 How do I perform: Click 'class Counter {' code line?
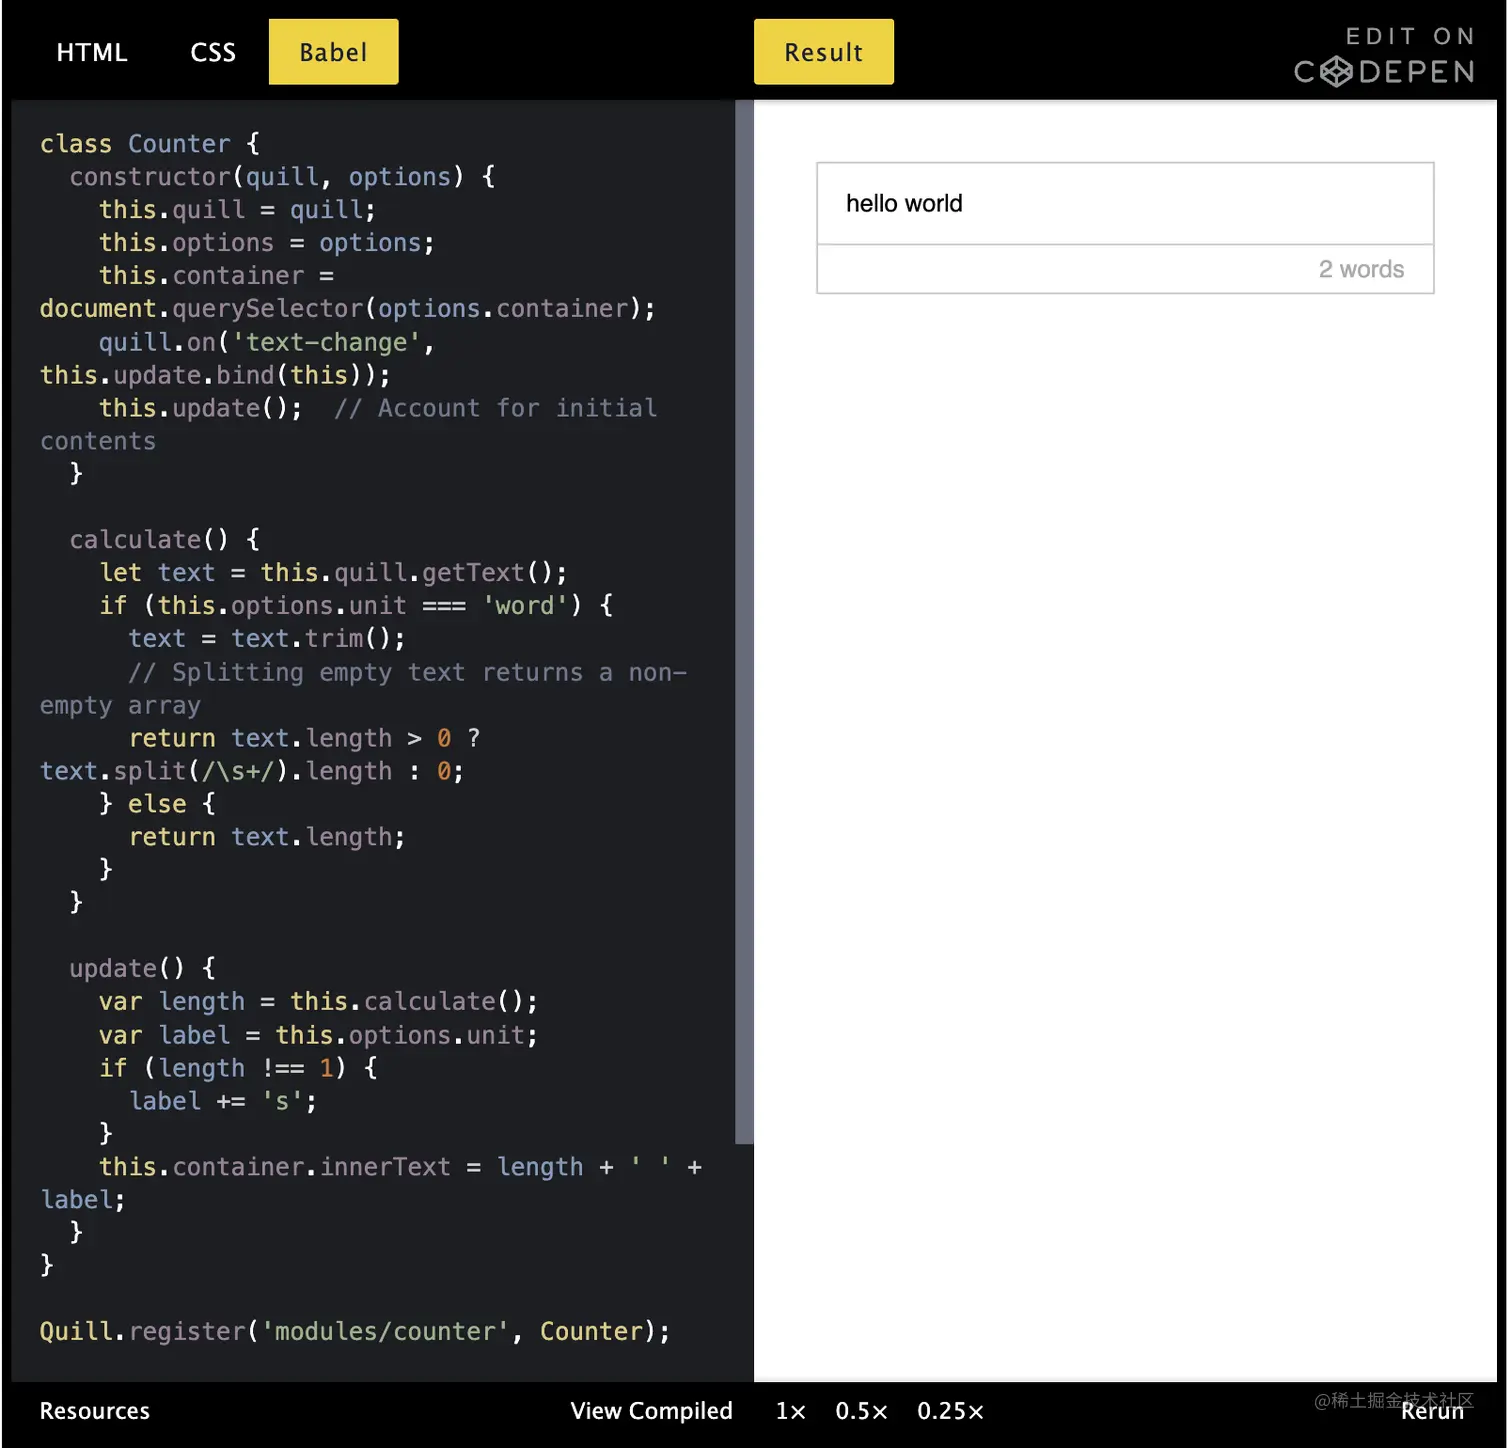coord(150,144)
